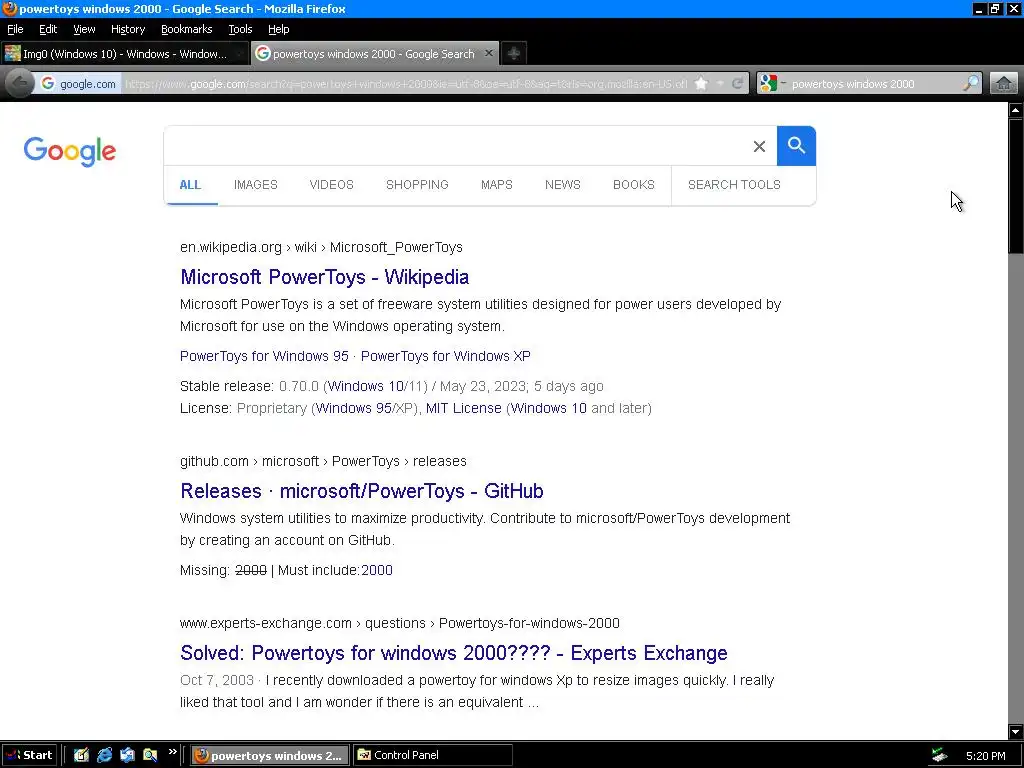Click the magnifier in Firefox search box

pos(971,84)
